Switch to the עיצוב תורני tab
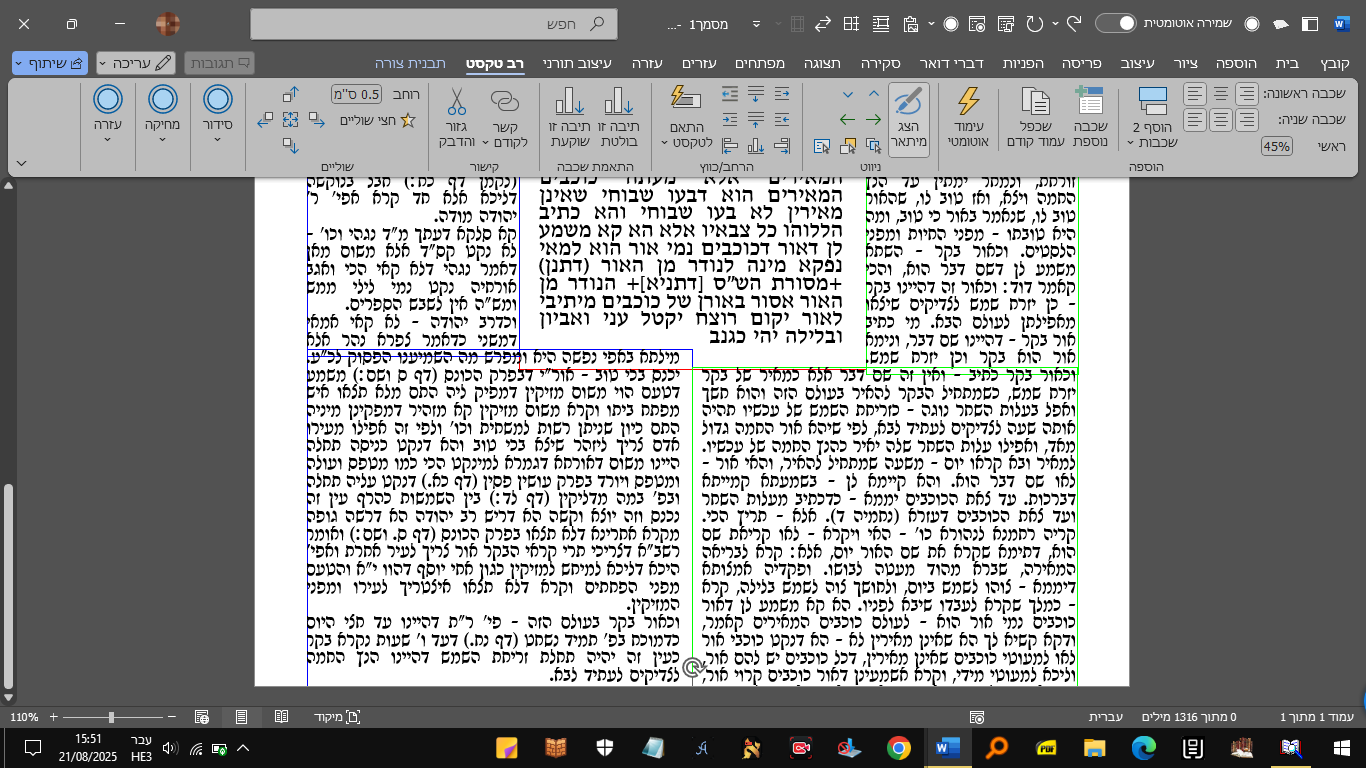Viewport: 1366px width, 768px height. [x=577, y=63]
